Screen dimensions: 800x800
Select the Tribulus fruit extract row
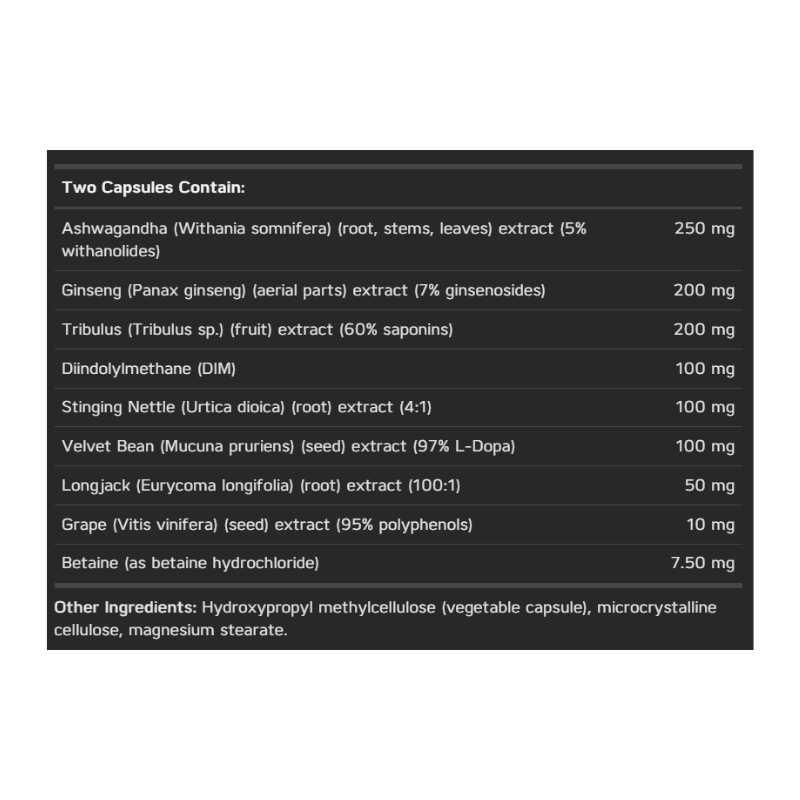257,329
